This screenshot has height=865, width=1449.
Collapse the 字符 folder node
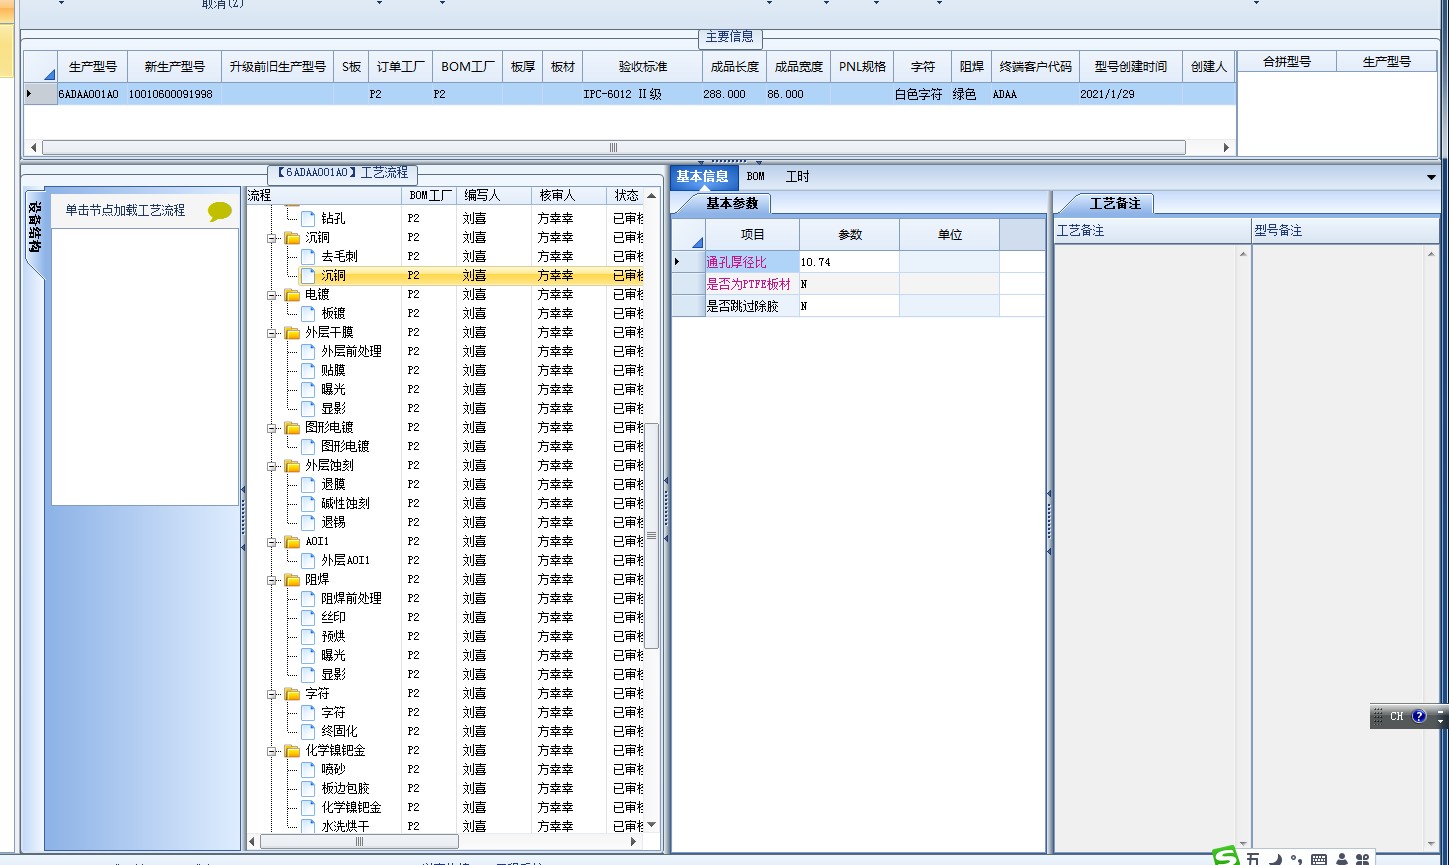click(x=272, y=694)
